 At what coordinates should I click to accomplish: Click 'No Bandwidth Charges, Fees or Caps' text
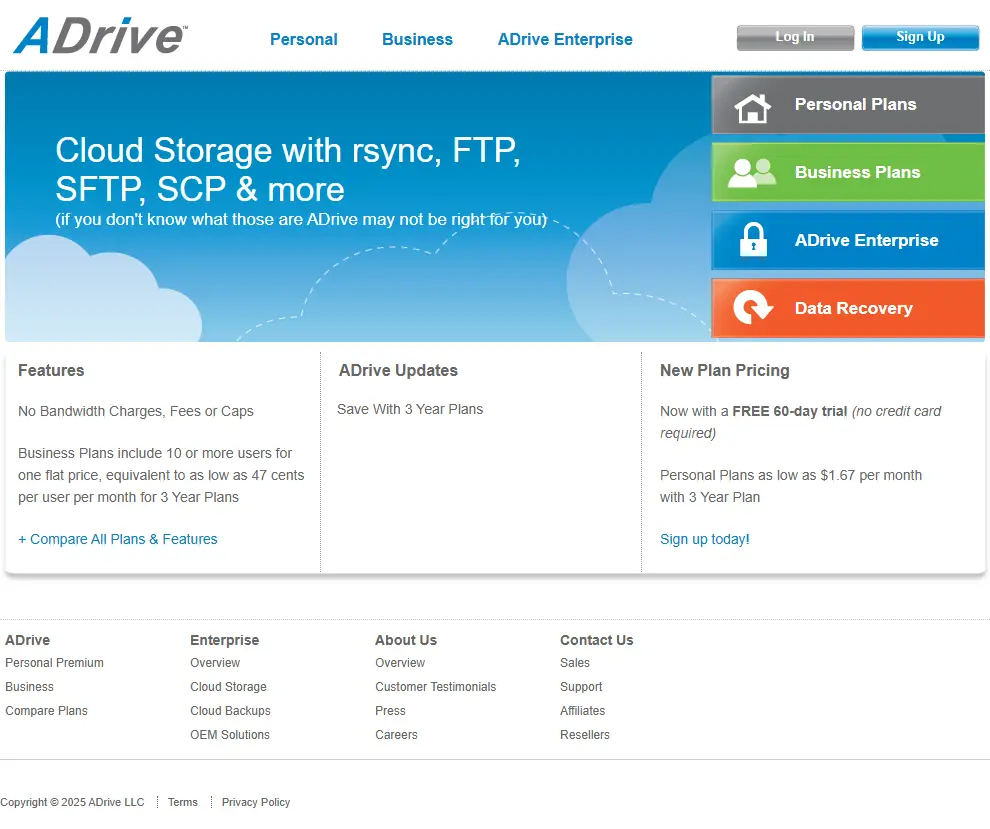tap(136, 412)
